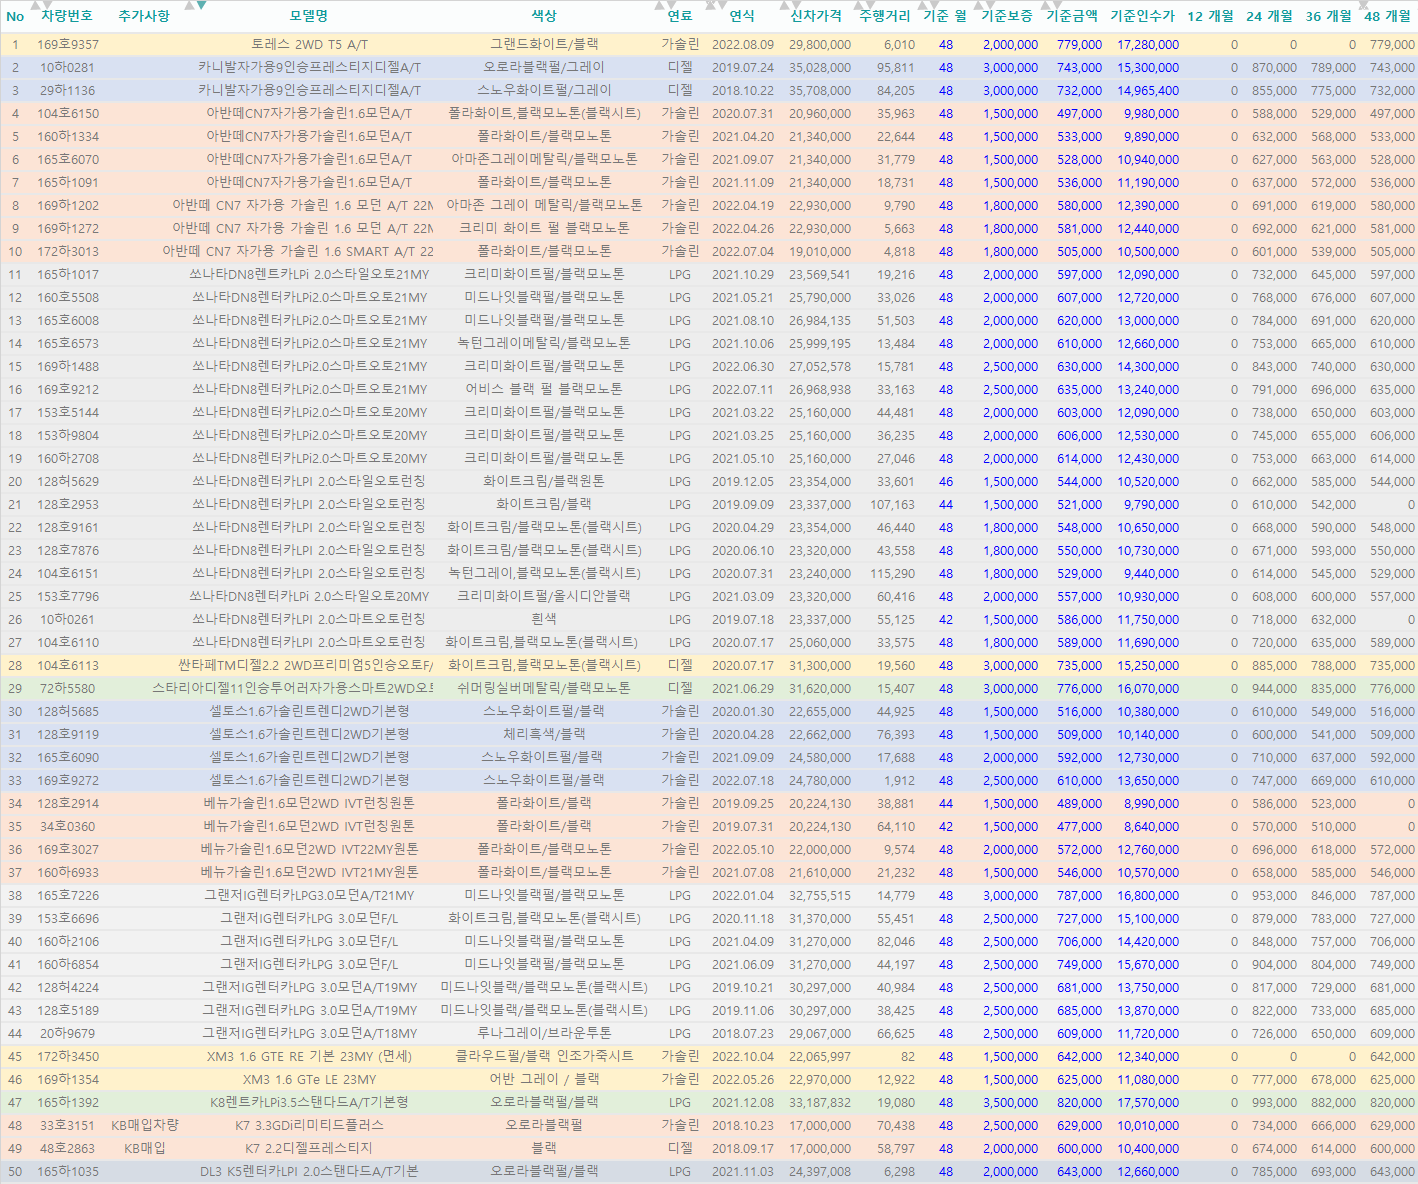Click model XM3 1.6 GTE RE 기본 23MY (면세)
This screenshot has width=1418, height=1184.
tap(309, 1057)
